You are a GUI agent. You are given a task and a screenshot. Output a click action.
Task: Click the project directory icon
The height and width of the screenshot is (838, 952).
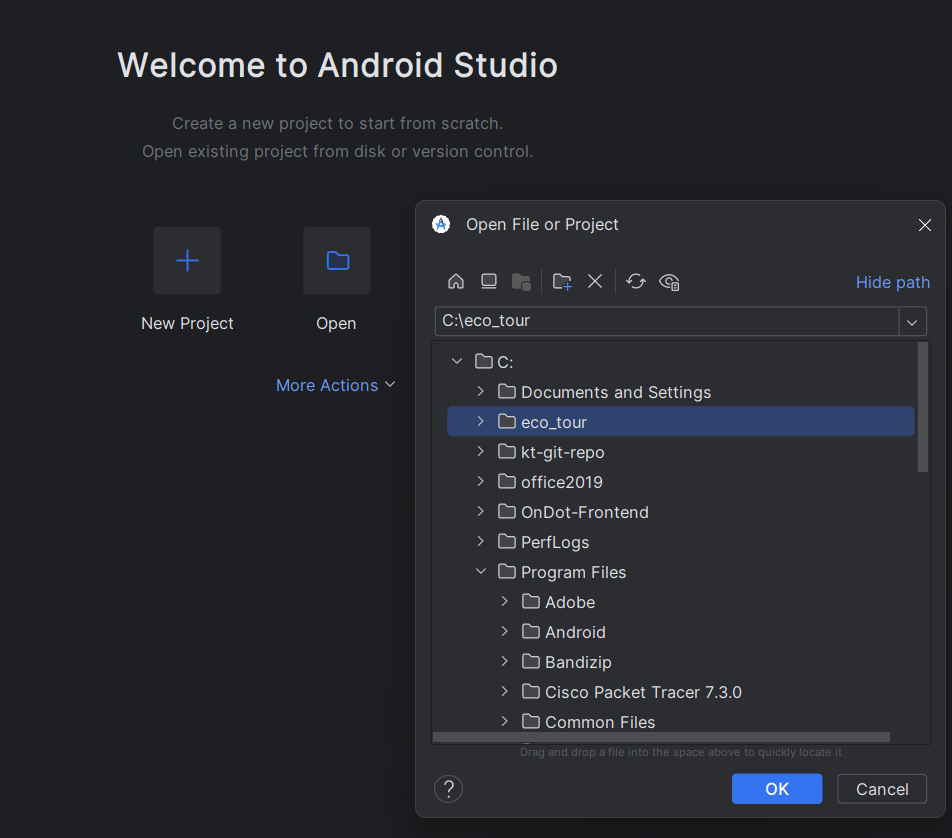(522, 282)
